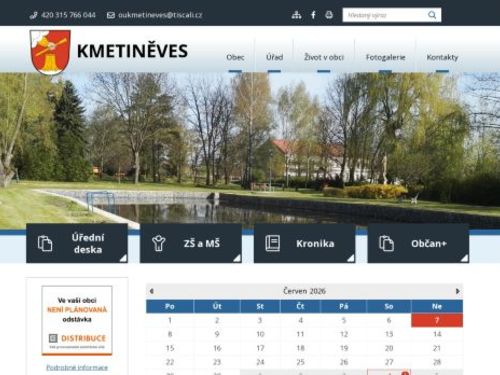Open the Fotogalerie menu
Viewport: 500px width, 375px height.
(x=385, y=57)
